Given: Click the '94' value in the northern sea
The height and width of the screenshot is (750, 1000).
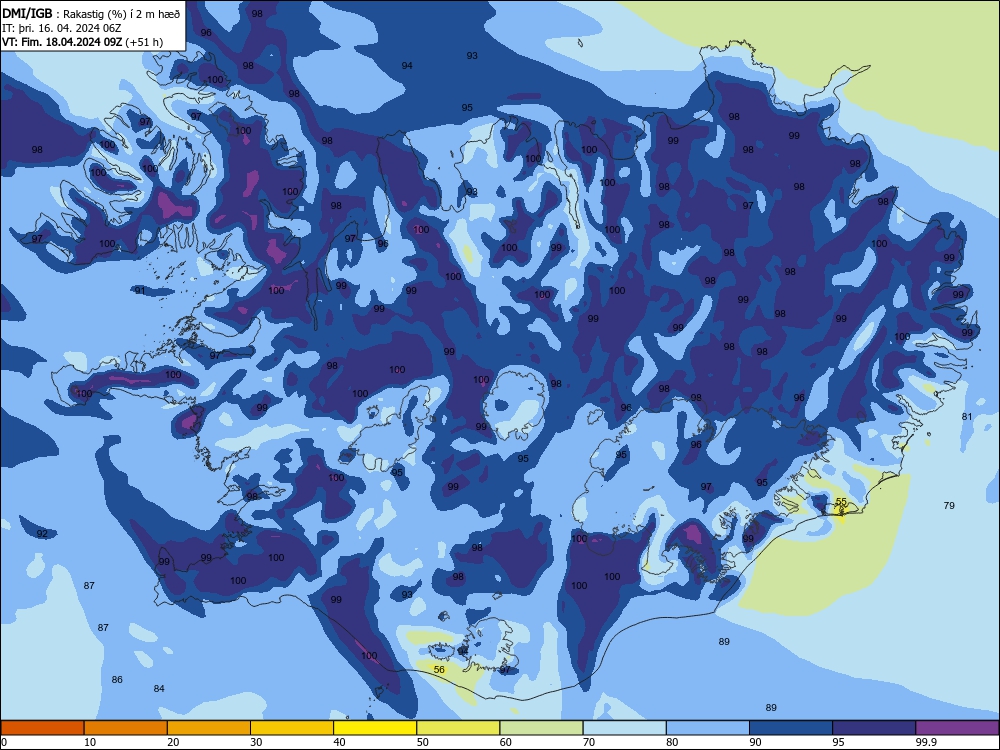Looking at the screenshot, I should point(407,66).
